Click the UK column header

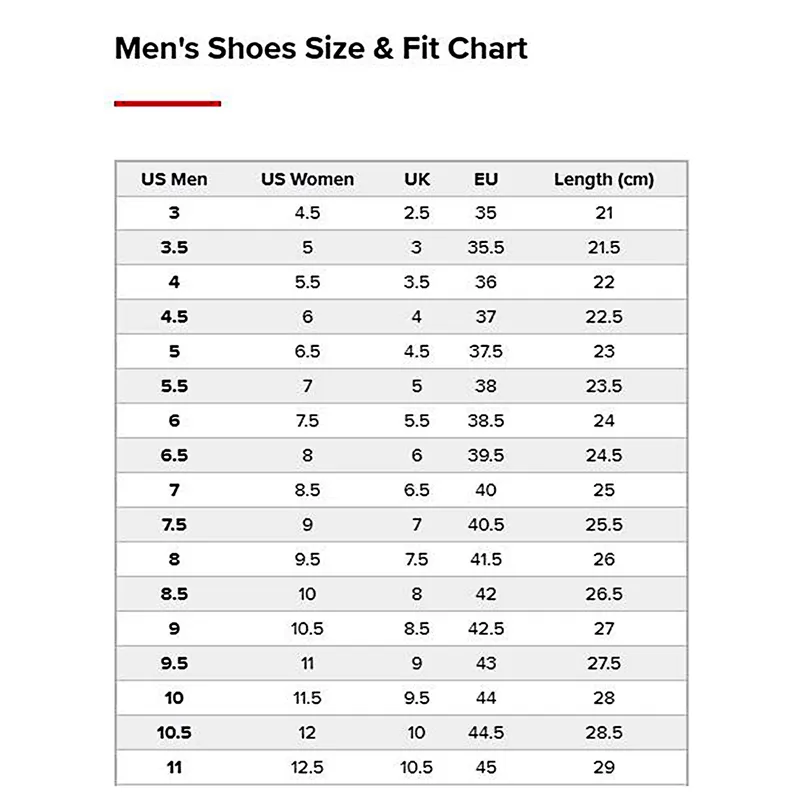tap(417, 180)
